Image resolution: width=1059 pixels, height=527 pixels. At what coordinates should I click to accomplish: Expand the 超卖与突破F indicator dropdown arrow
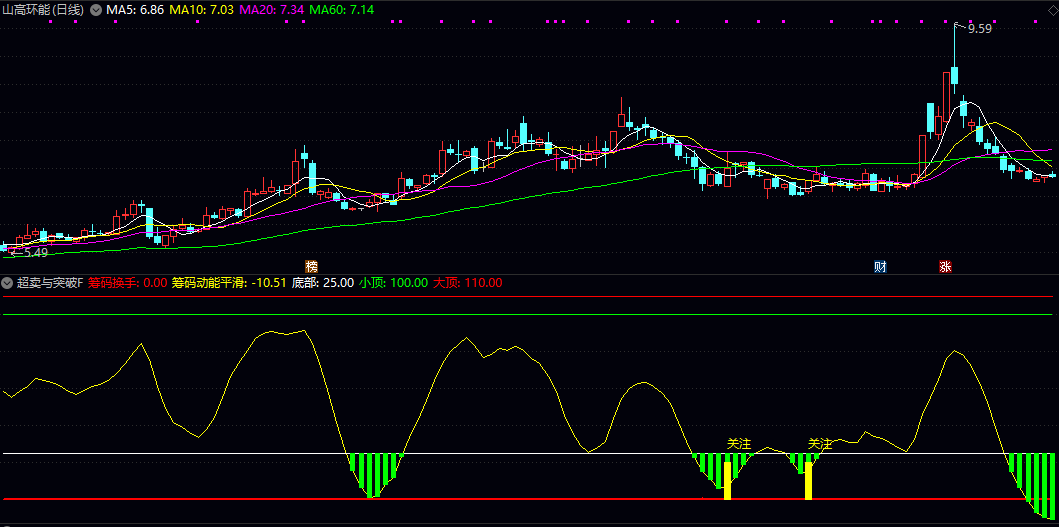[8, 283]
